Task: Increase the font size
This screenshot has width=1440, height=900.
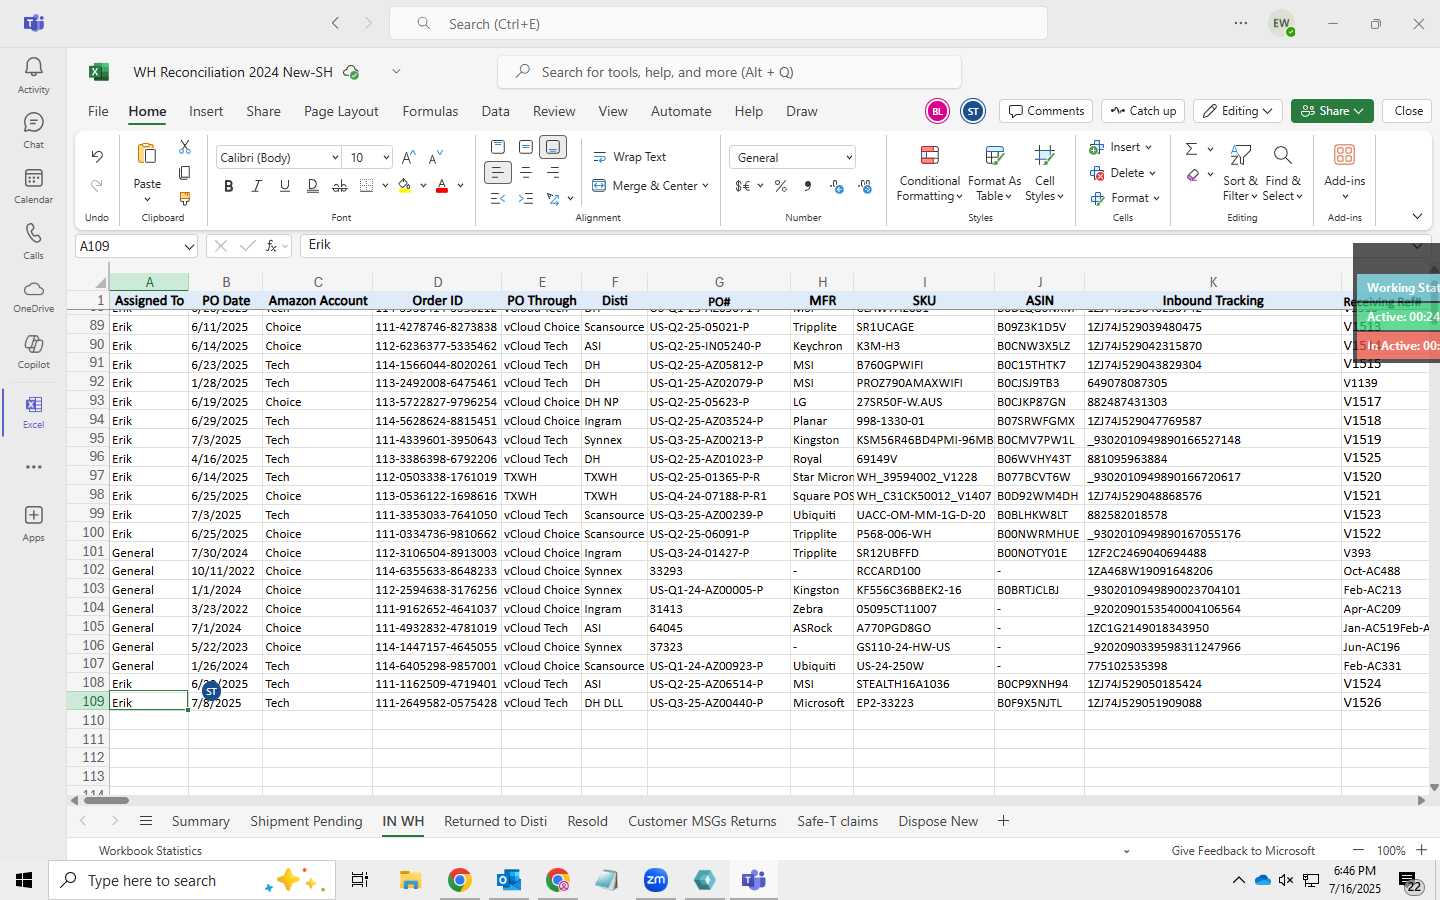Action: point(408,158)
